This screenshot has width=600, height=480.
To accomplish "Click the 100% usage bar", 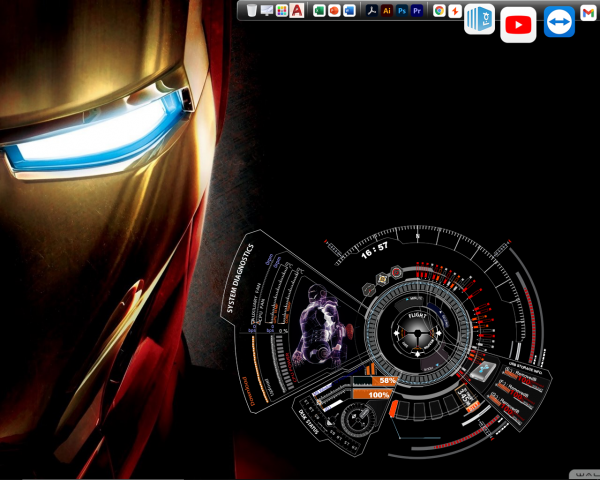I will (371, 395).
